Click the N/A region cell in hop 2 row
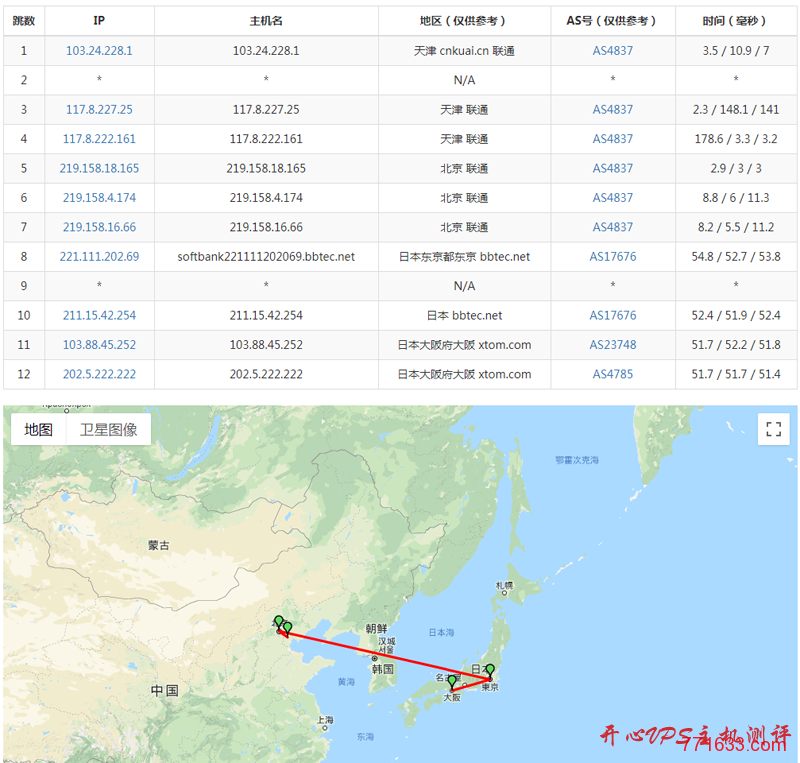This screenshot has height=763, width=800. coord(464,80)
